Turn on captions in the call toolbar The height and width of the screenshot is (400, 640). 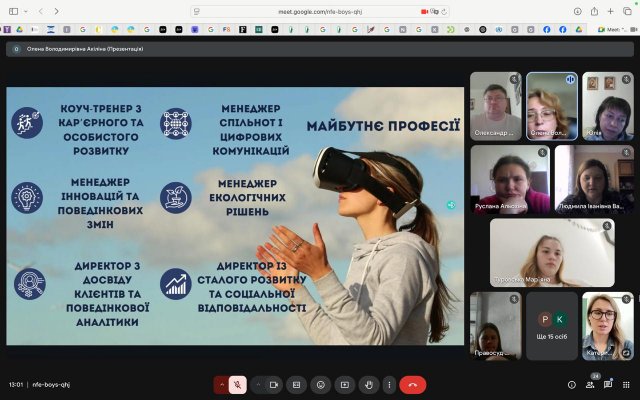tap(297, 384)
